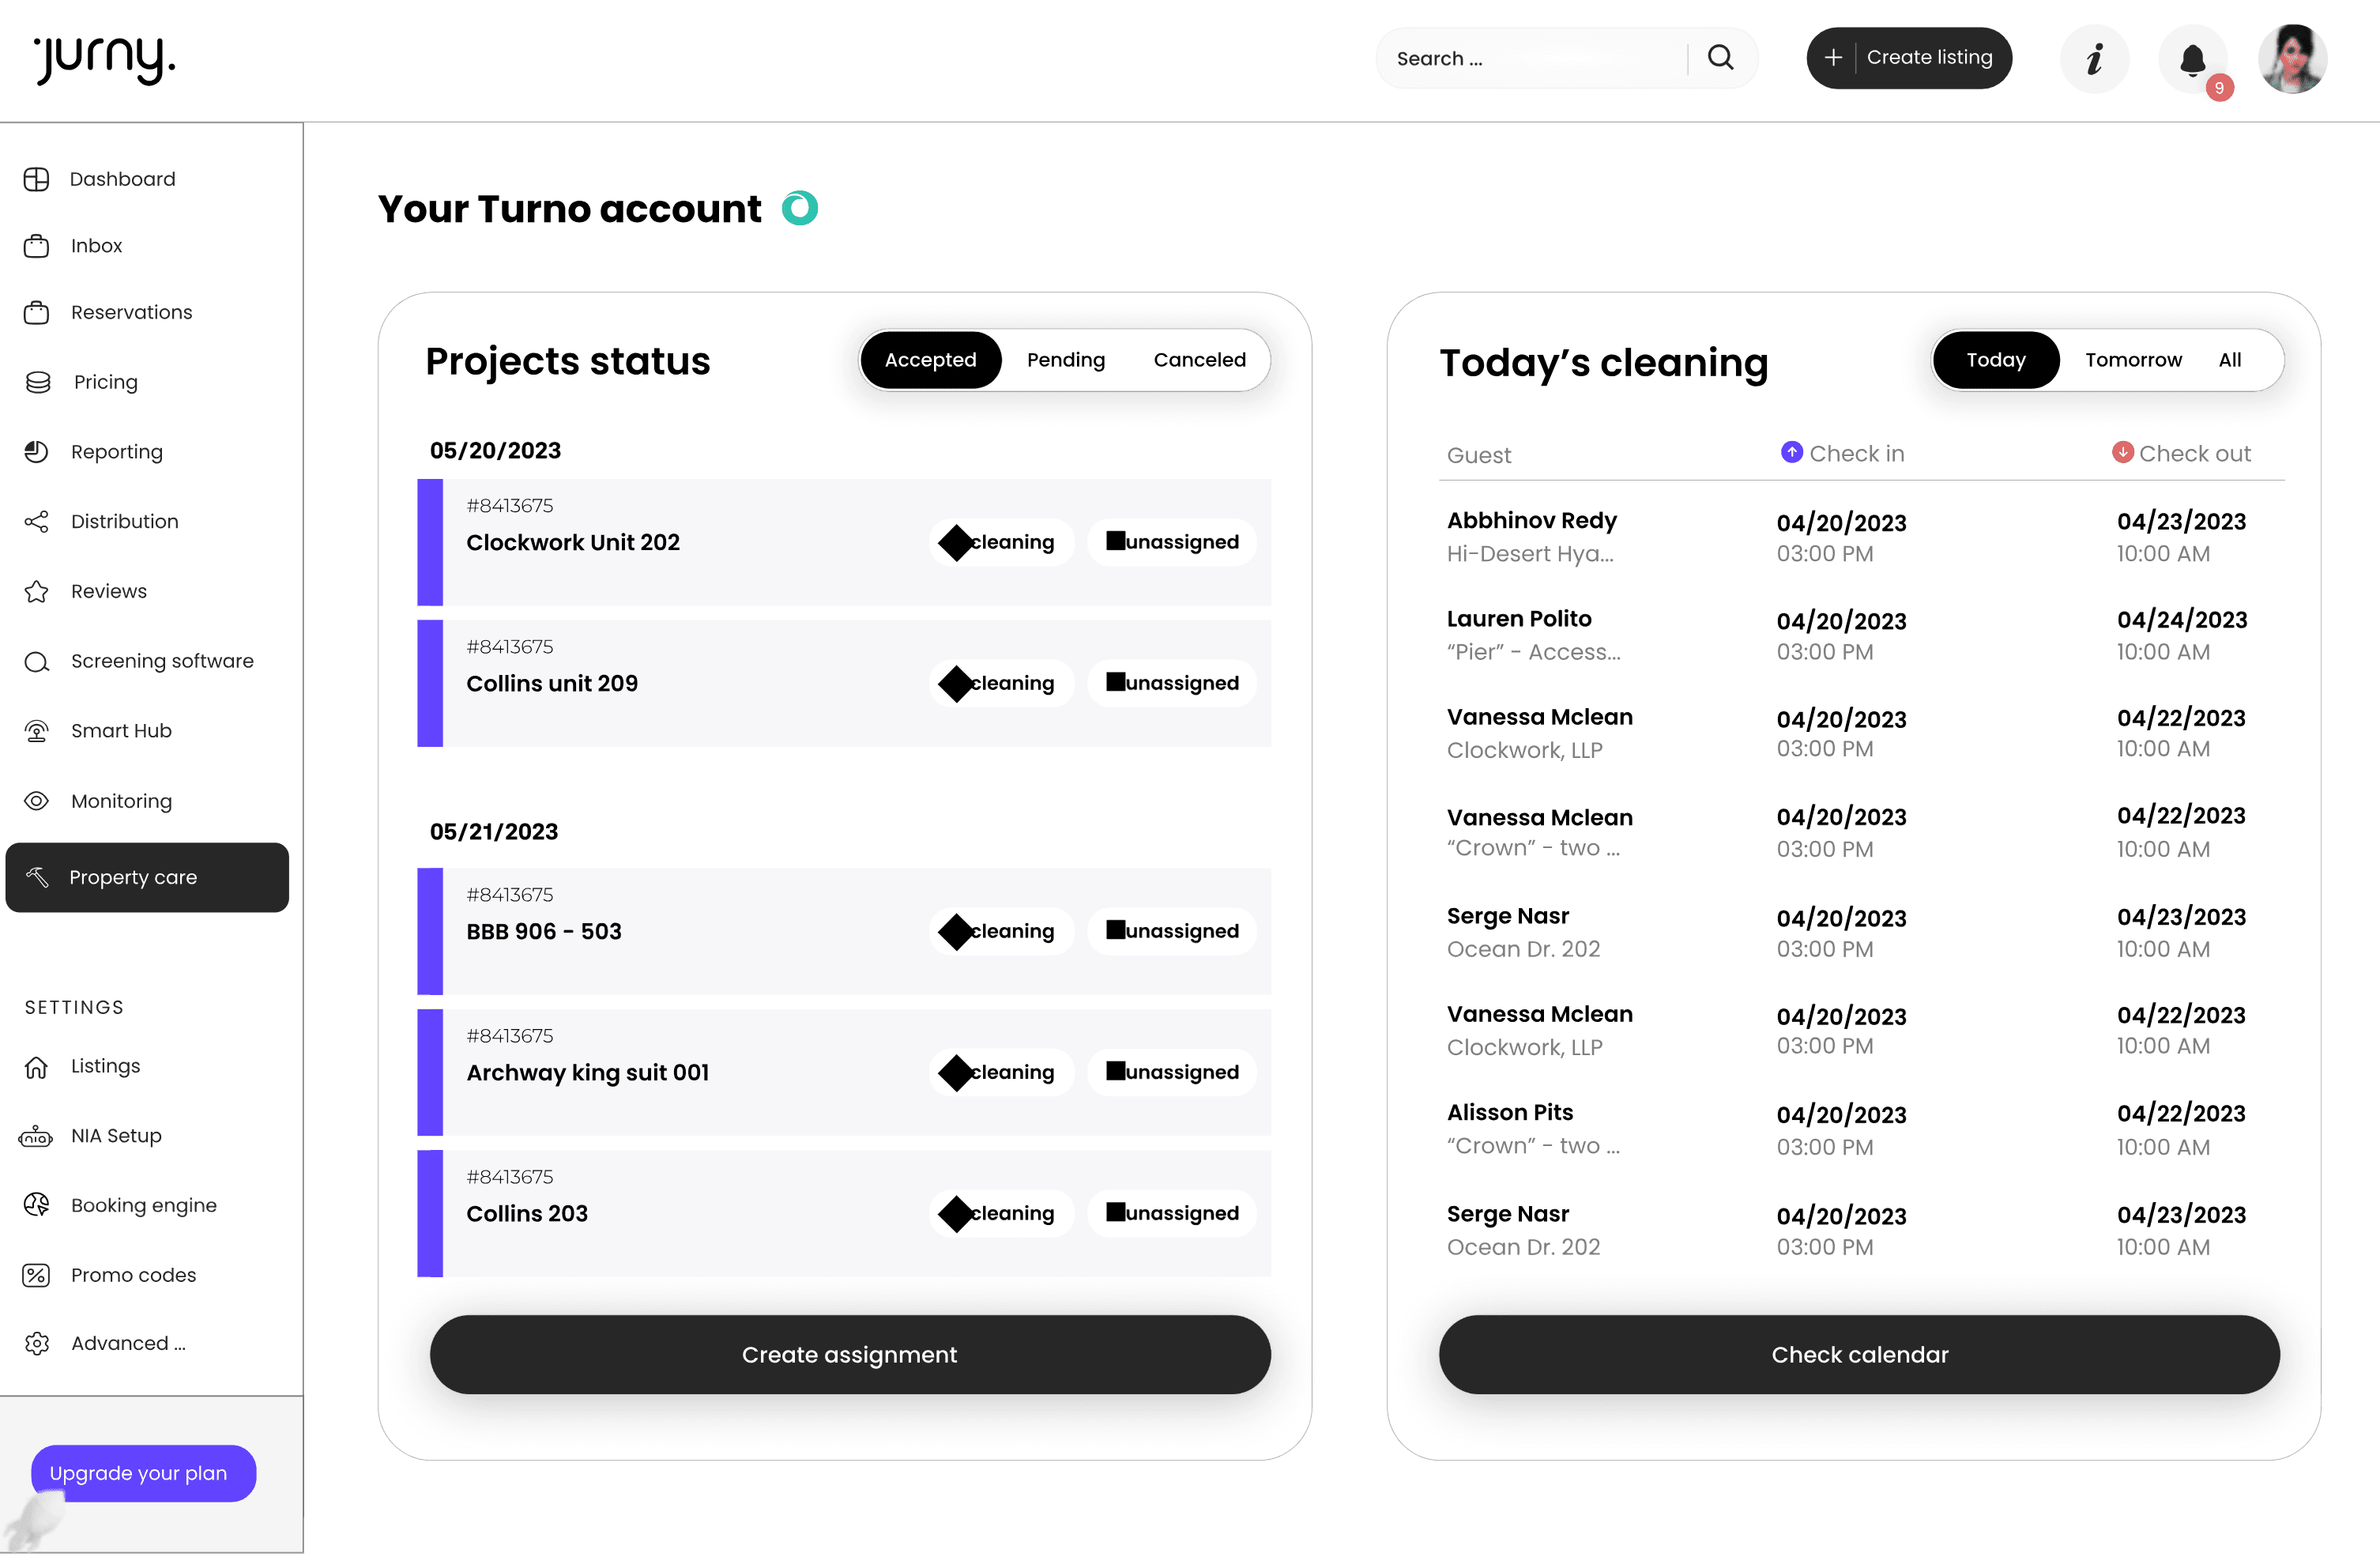Open NIA Setup robot icon
2380x1557 pixels.
pos(37,1136)
